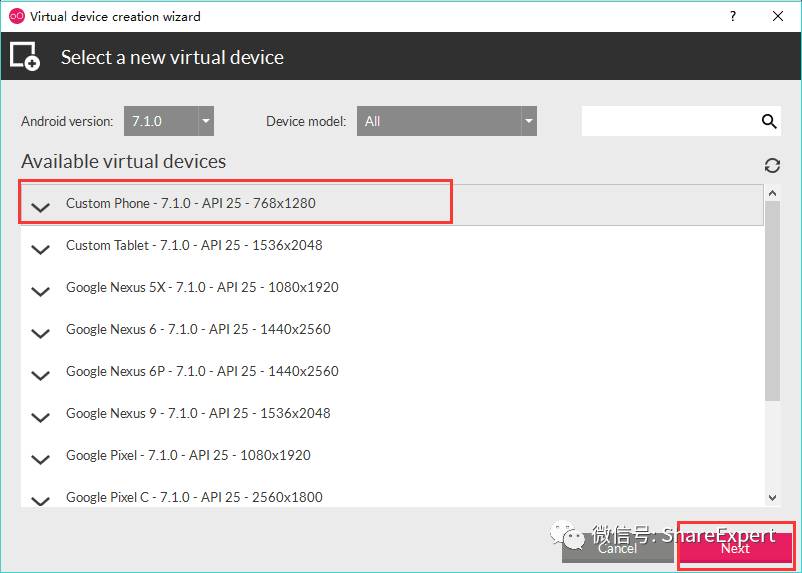
Task: Expand Custom Tablet 1536x2048 details chevron
Action: tap(40, 248)
